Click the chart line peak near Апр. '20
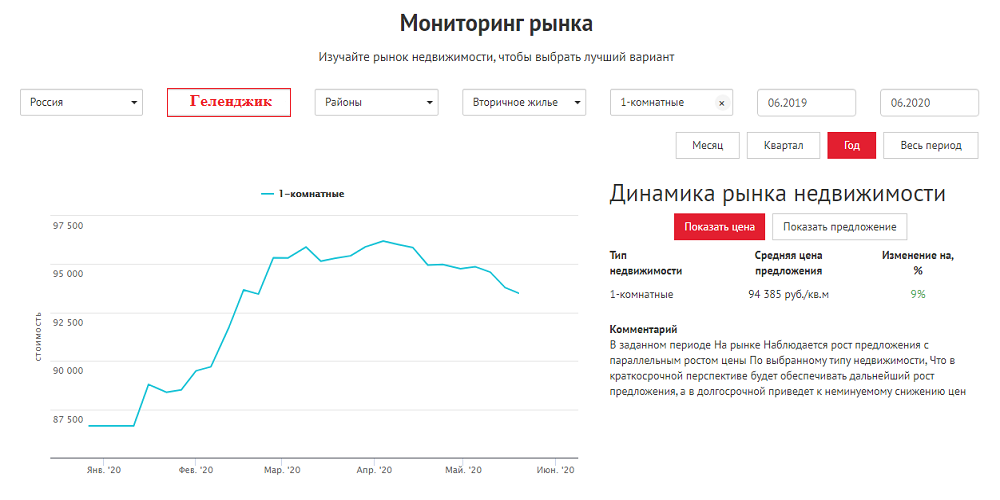Image resolution: width=1000 pixels, height=500 pixels. tap(383, 241)
